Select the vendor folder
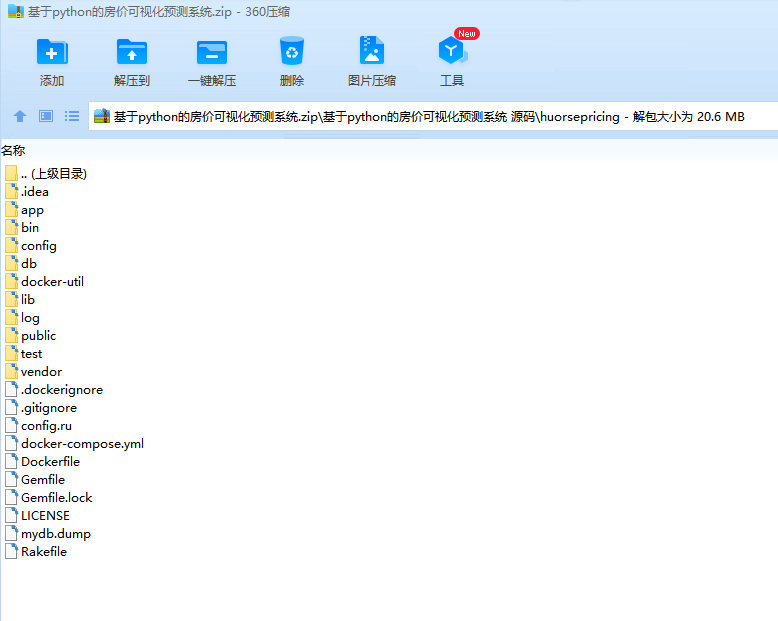This screenshot has height=621, width=778. 34,372
